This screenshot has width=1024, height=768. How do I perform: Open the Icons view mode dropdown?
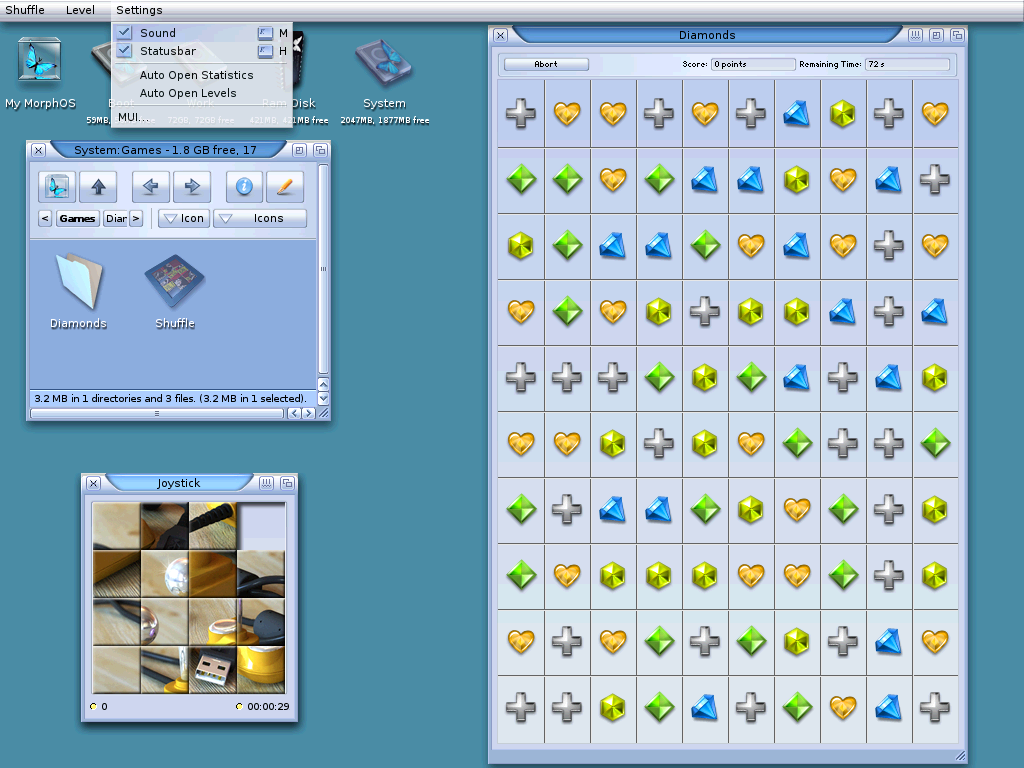(x=261, y=218)
